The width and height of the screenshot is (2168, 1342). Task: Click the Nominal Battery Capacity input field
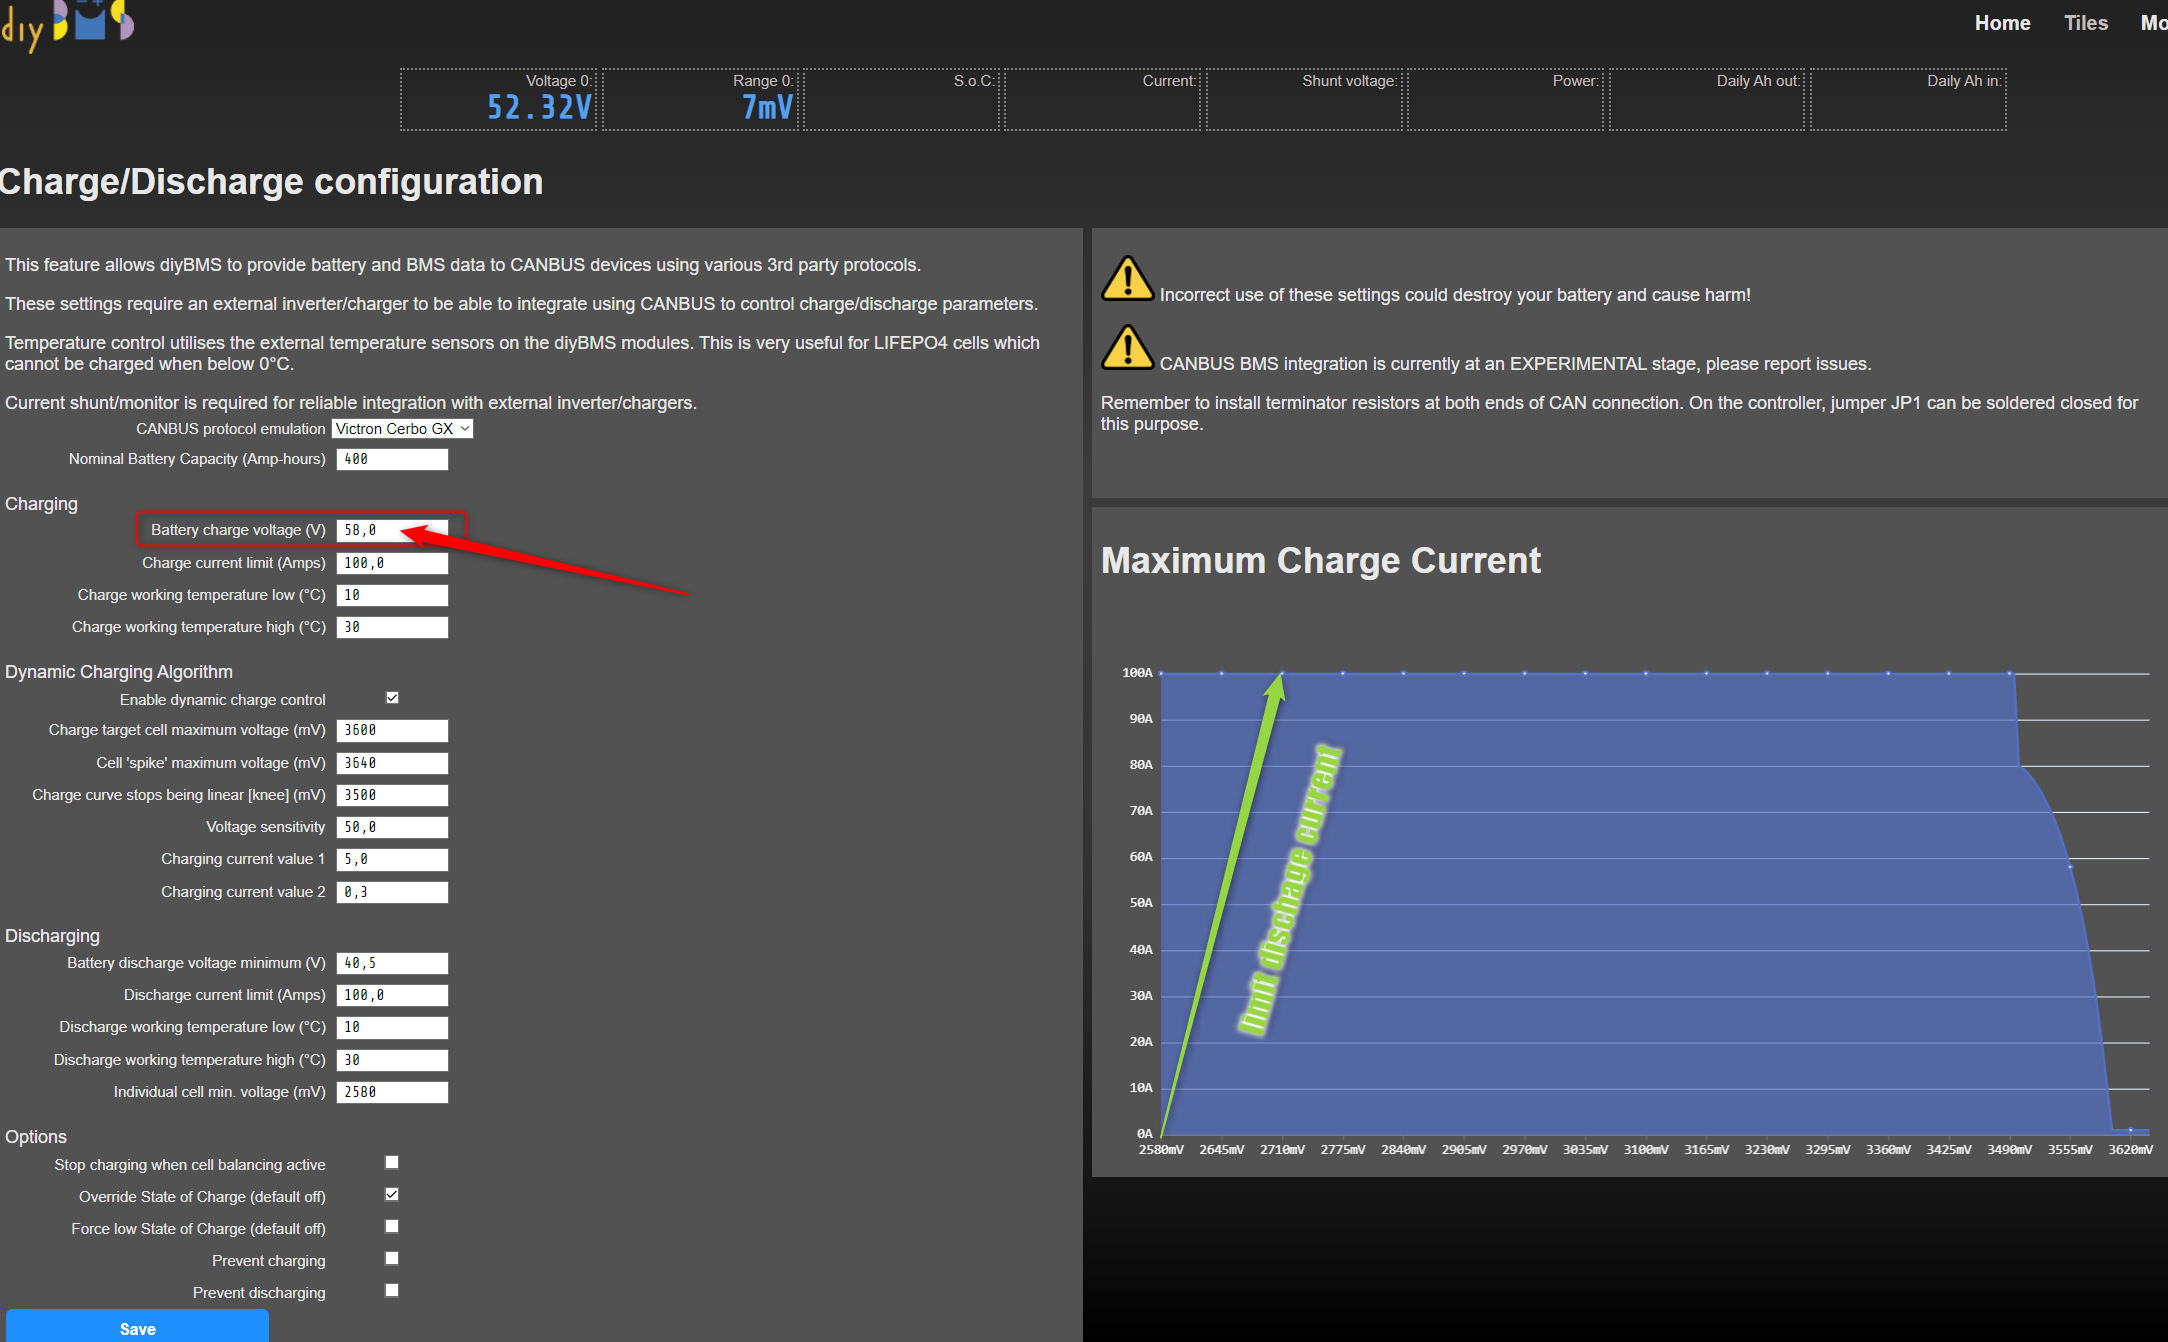pyautogui.click(x=392, y=459)
